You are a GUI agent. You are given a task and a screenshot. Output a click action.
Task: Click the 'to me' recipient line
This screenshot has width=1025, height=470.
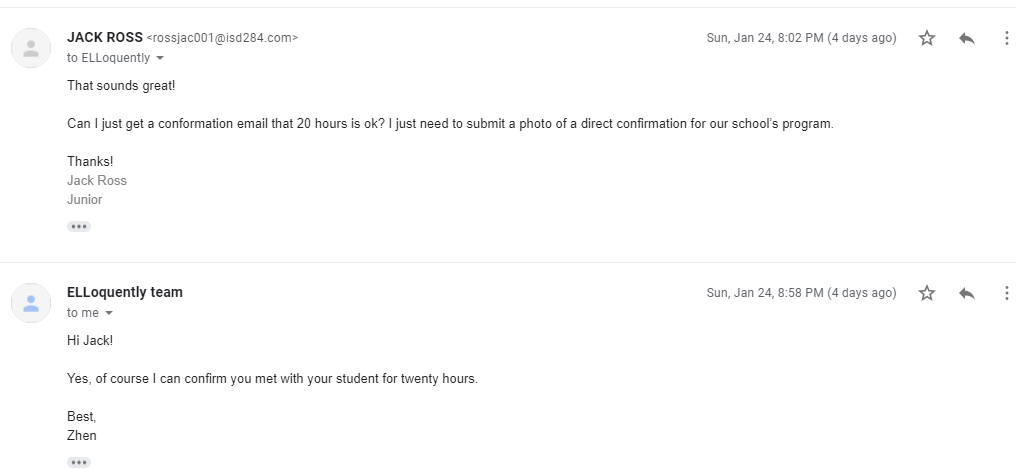coord(82,313)
